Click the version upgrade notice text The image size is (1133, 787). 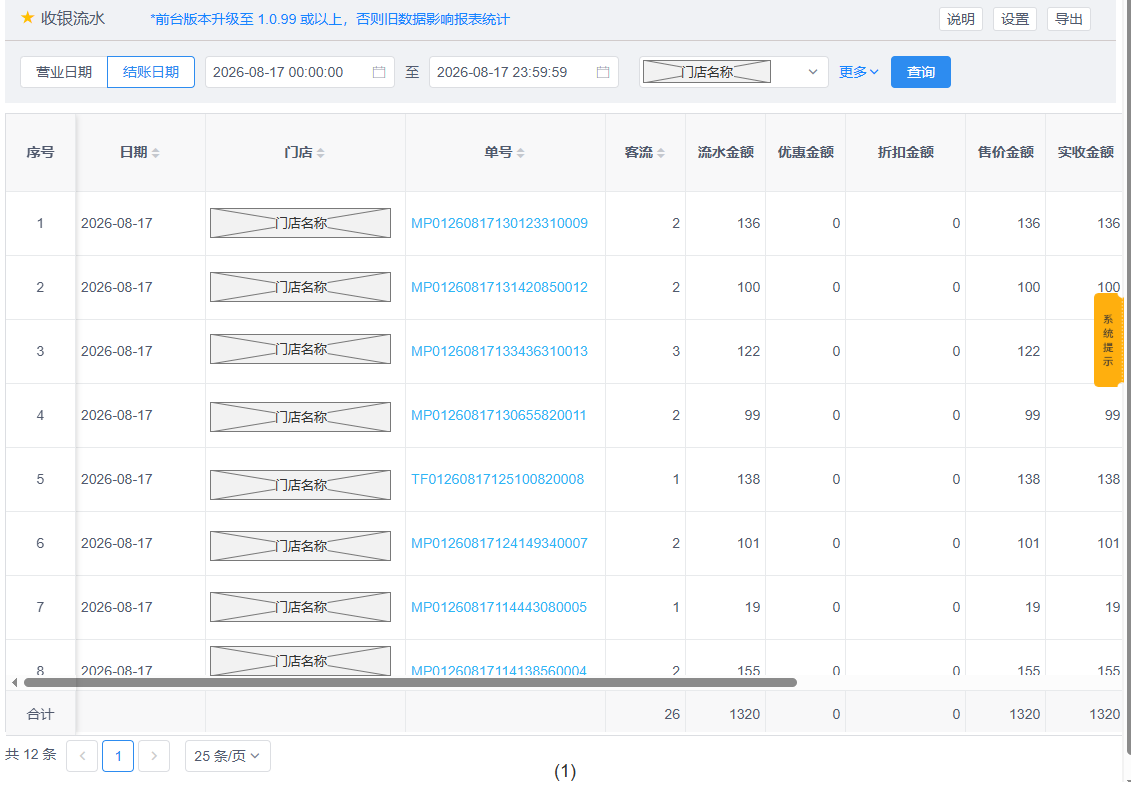click(x=330, y=20)
